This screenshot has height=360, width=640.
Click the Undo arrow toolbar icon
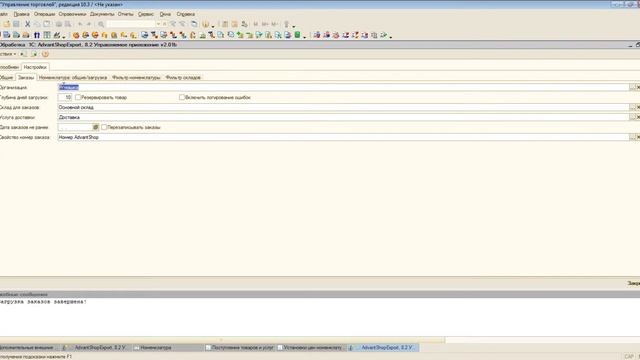80,24
